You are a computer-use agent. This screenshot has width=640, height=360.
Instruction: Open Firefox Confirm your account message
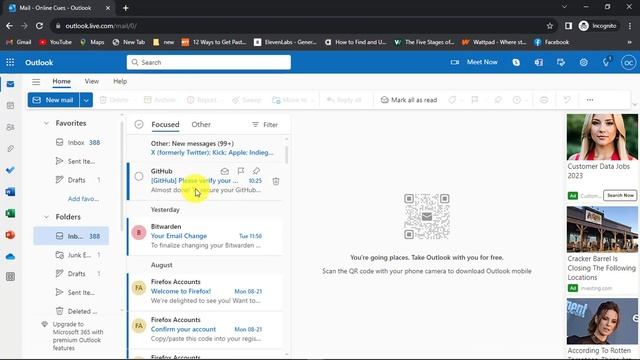coord(205,329)
